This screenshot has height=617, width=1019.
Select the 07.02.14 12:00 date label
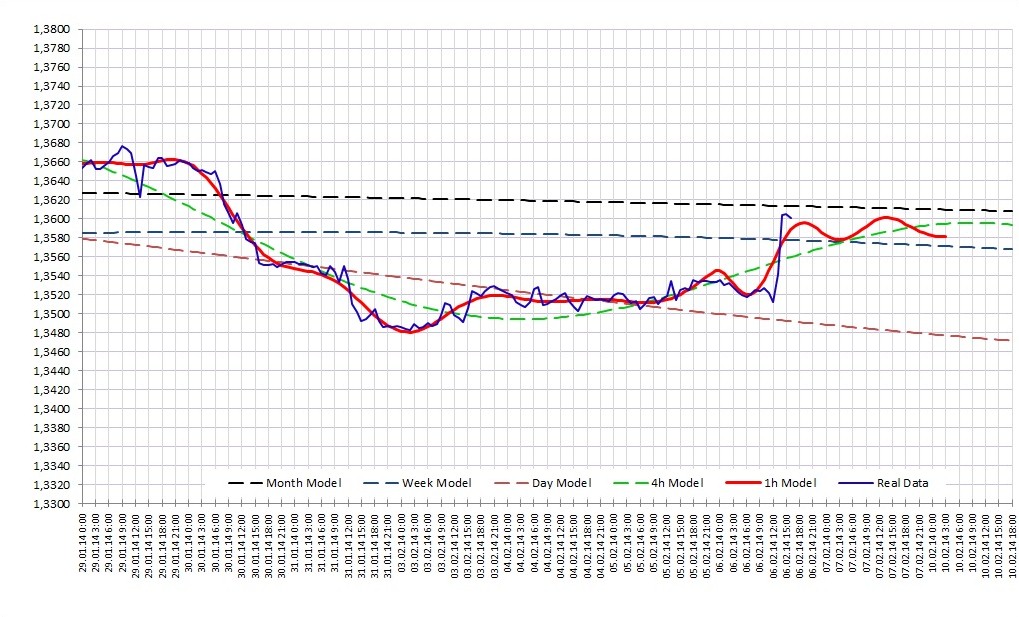tap(879, 545)
